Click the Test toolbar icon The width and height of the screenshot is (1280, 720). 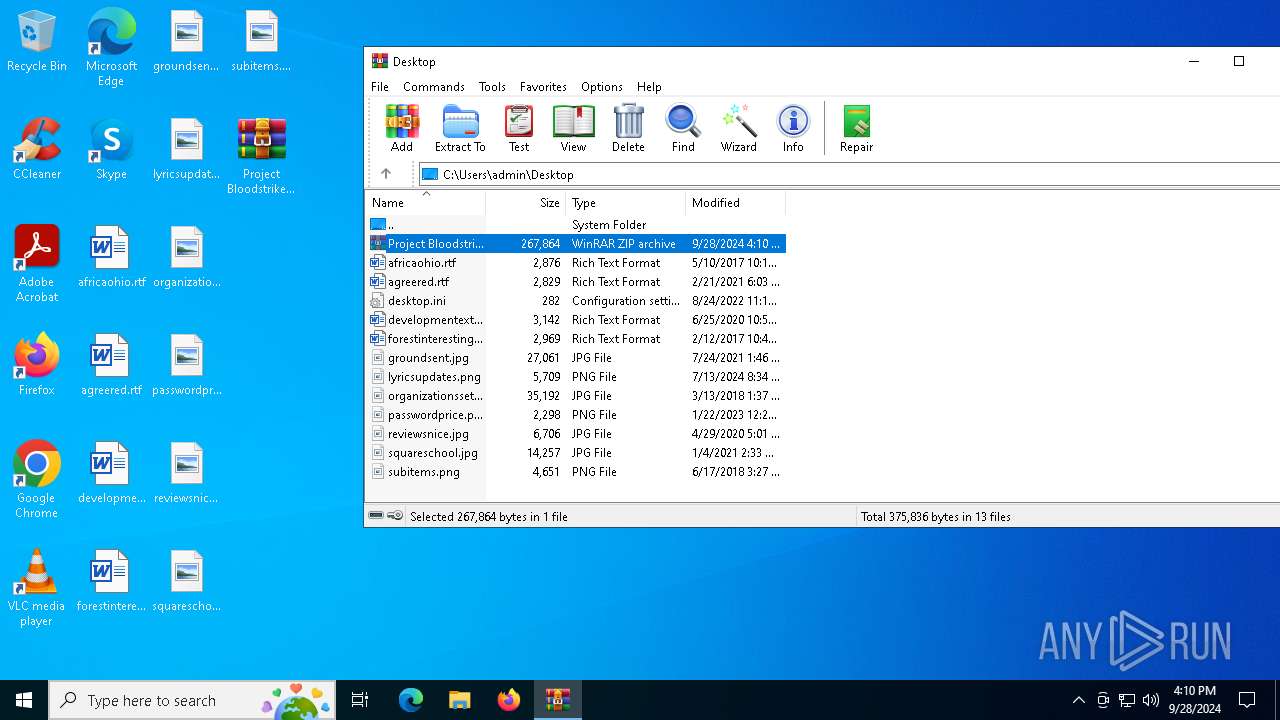519,128
